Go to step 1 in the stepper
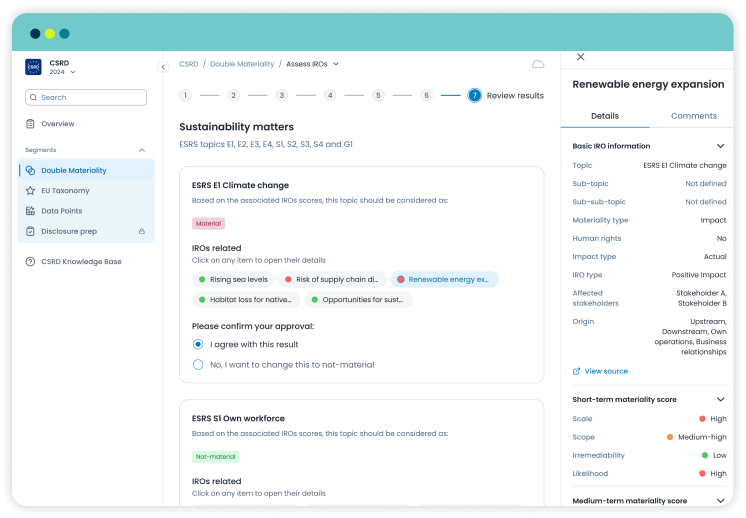 [186, 96]
